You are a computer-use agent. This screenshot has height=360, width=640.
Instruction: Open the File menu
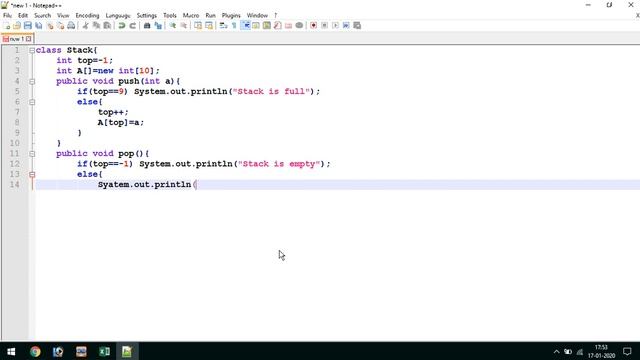click(7, 16)
